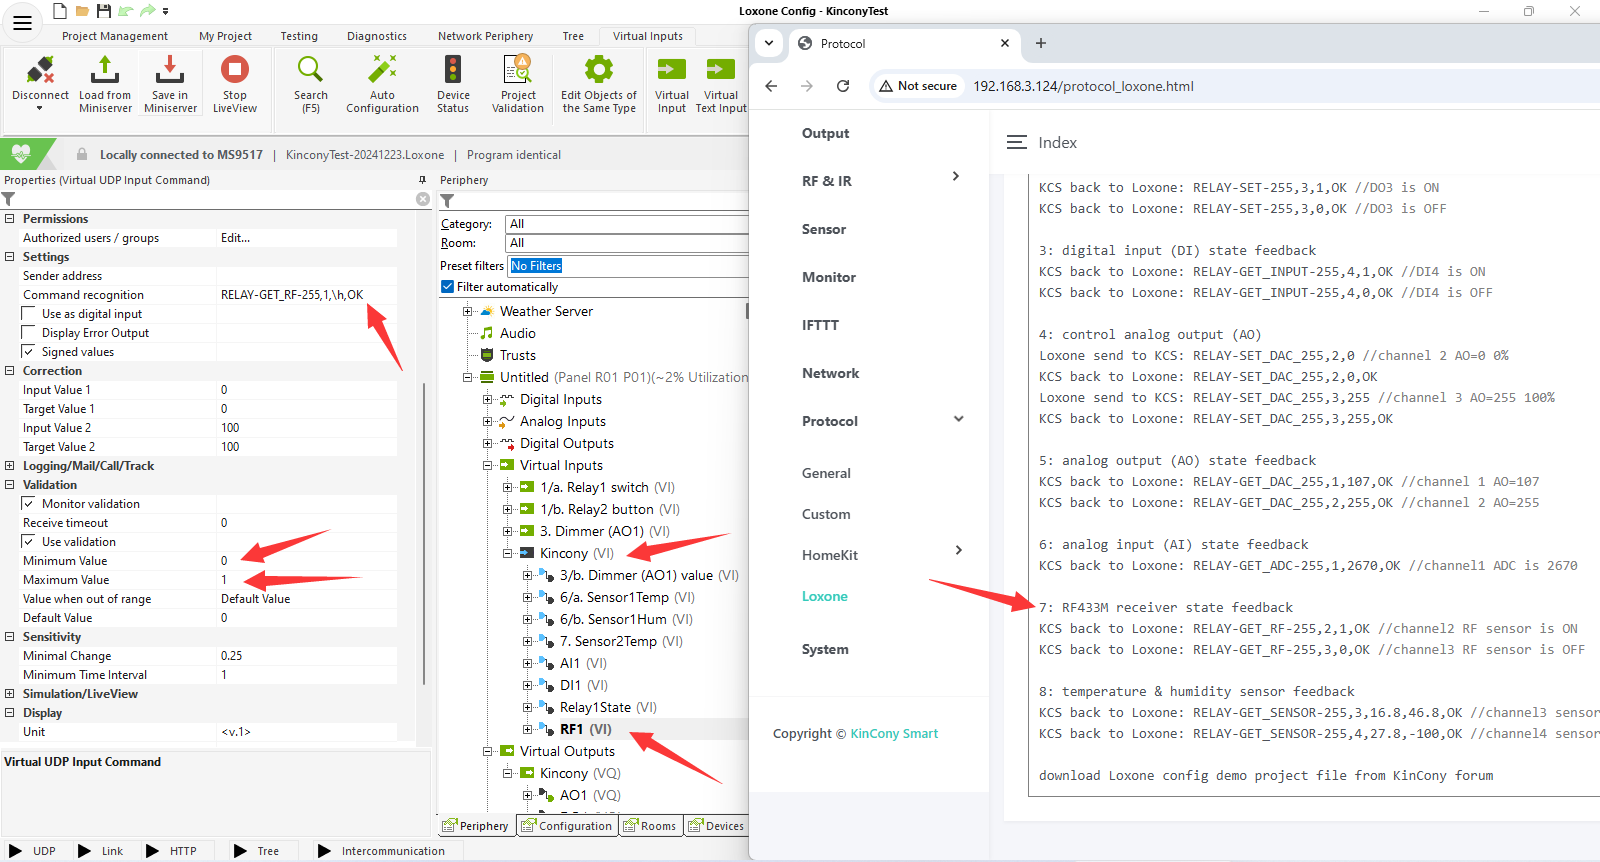Click the Disconnect toolbar icon
The image size is (1600, 862).
click(40, 70)
